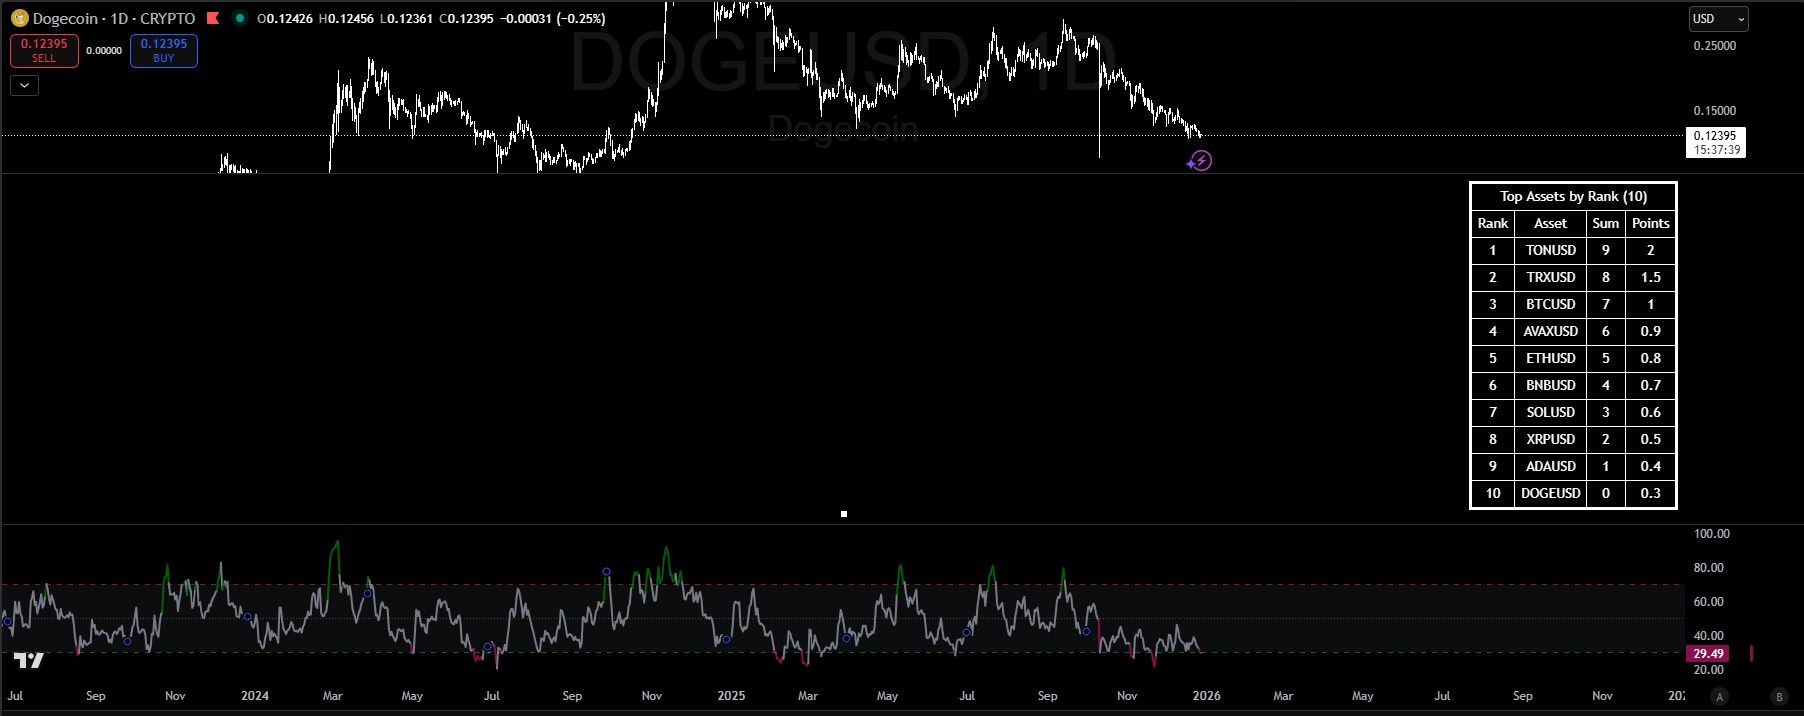The image size is (1804, 716).
Task: Click the 0.25000 price axis label
Action: click(1715, 46)
